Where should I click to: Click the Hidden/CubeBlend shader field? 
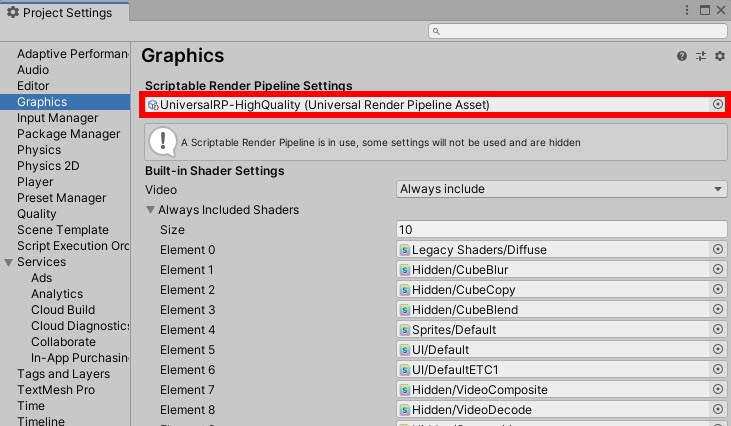(561, 310)
